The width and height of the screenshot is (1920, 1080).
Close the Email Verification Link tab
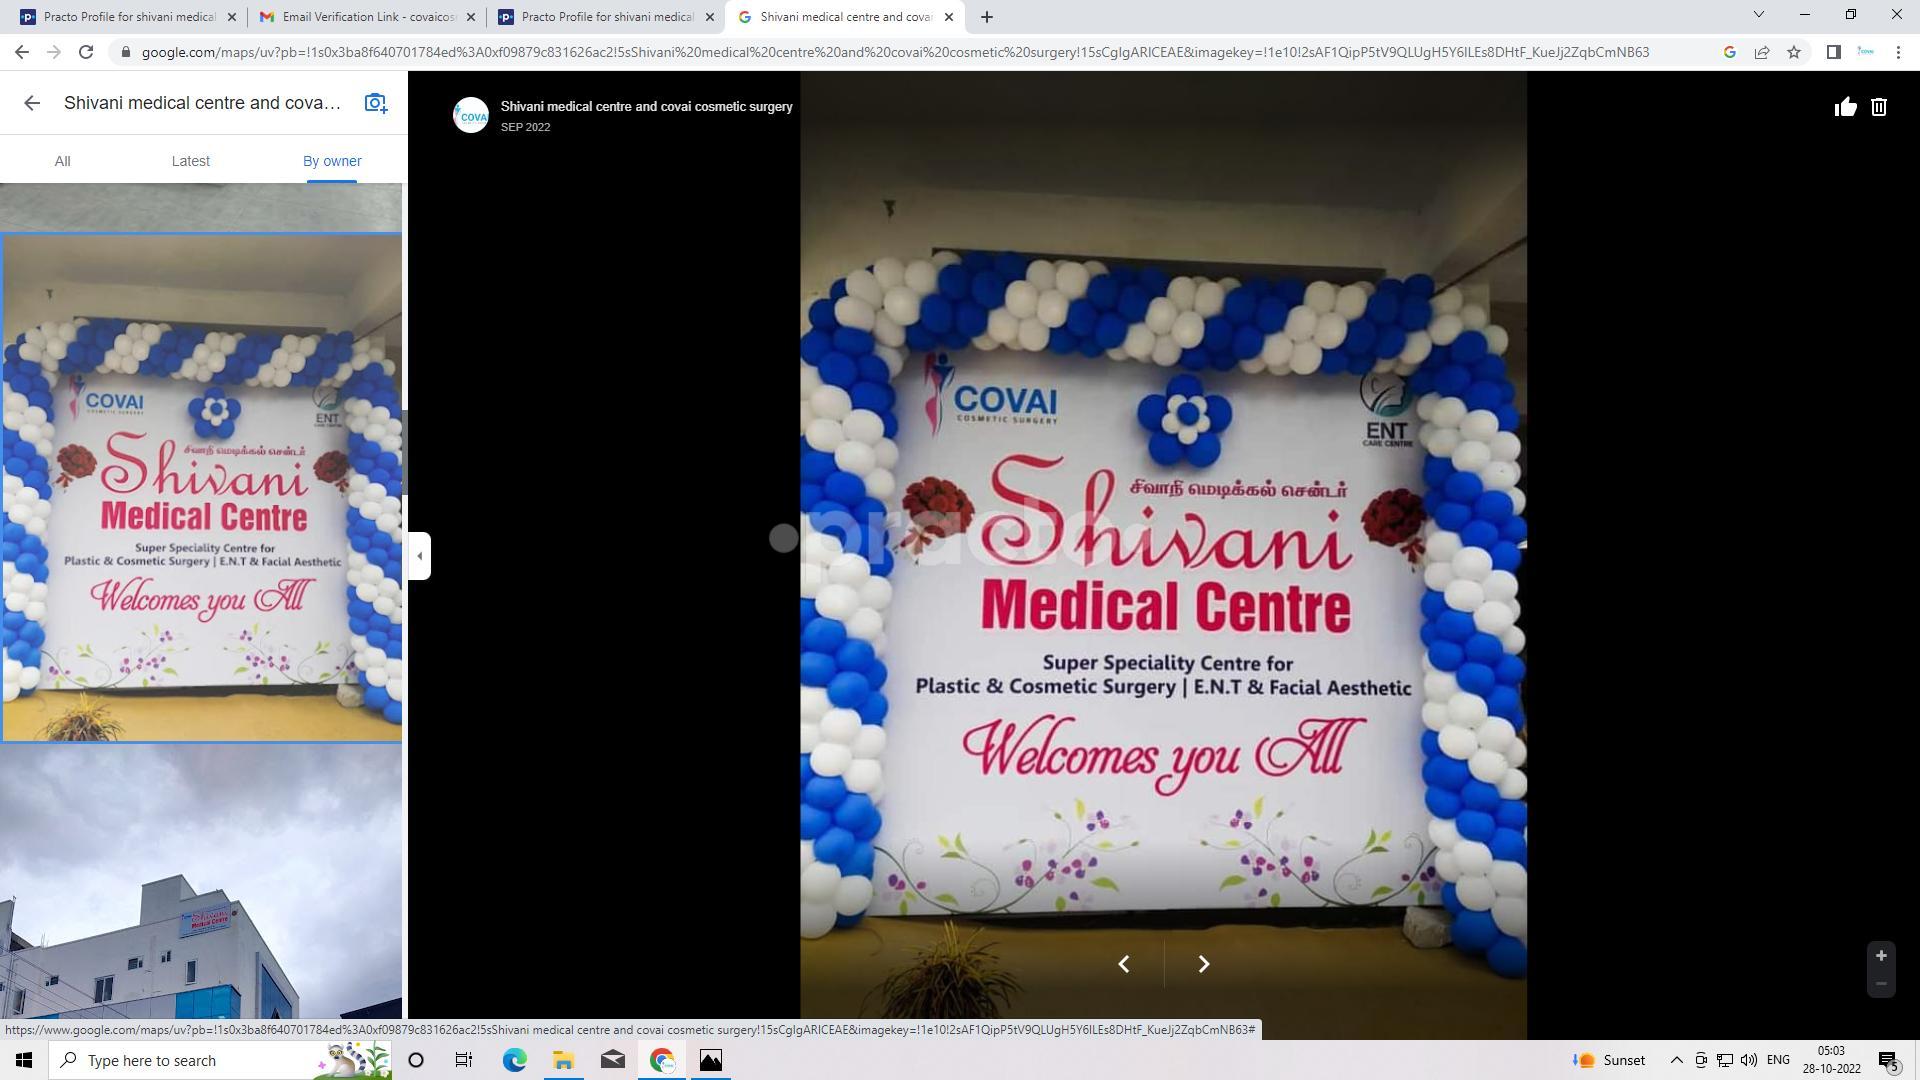click(471, 17)
